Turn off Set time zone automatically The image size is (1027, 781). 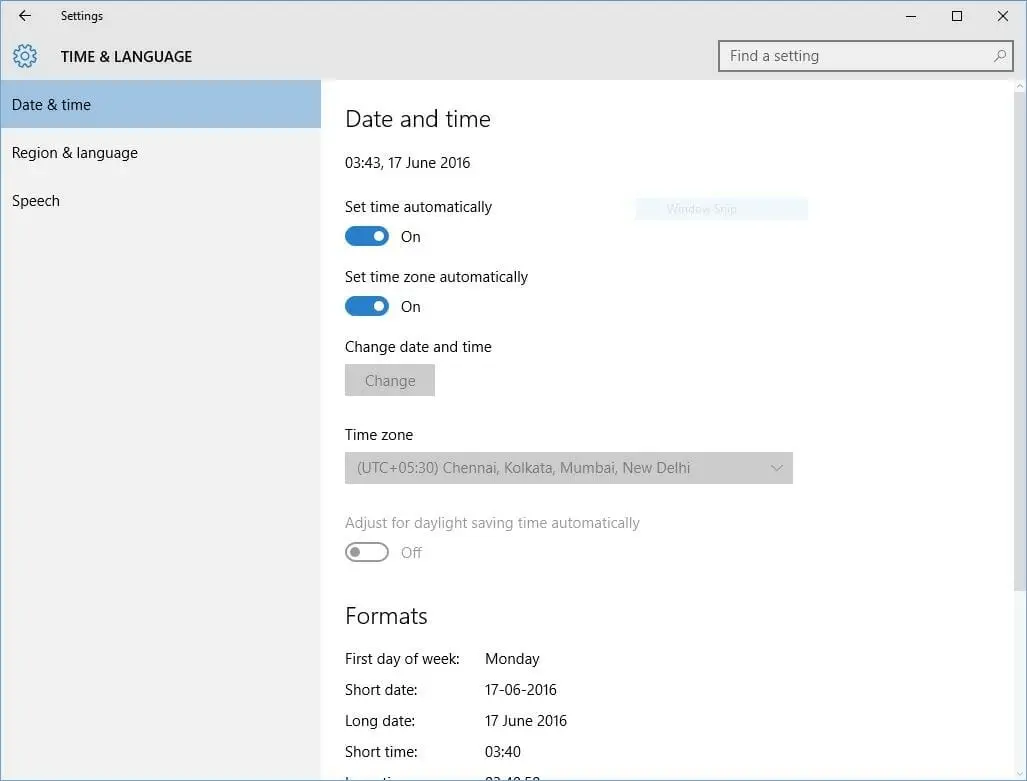coord(367,307)
